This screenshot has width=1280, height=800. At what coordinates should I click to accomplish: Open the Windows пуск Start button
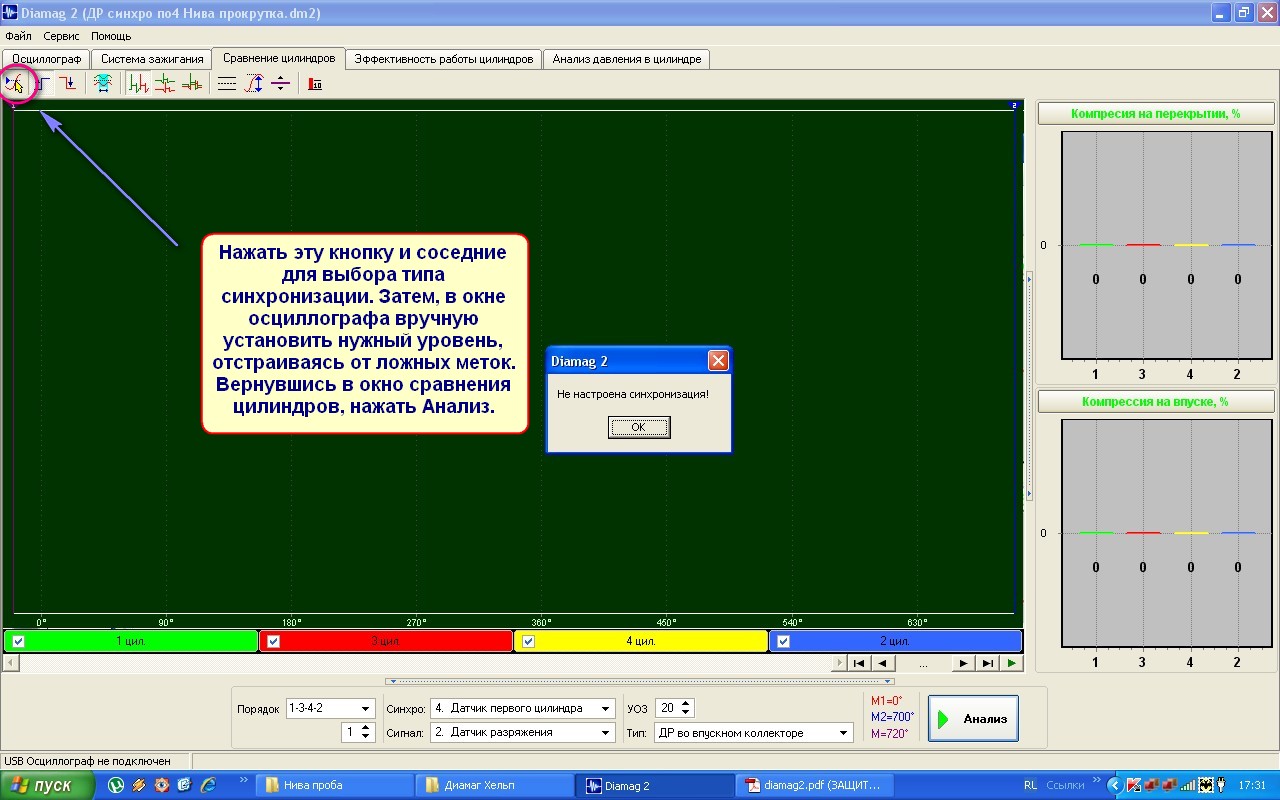click(x=48, y=785)
